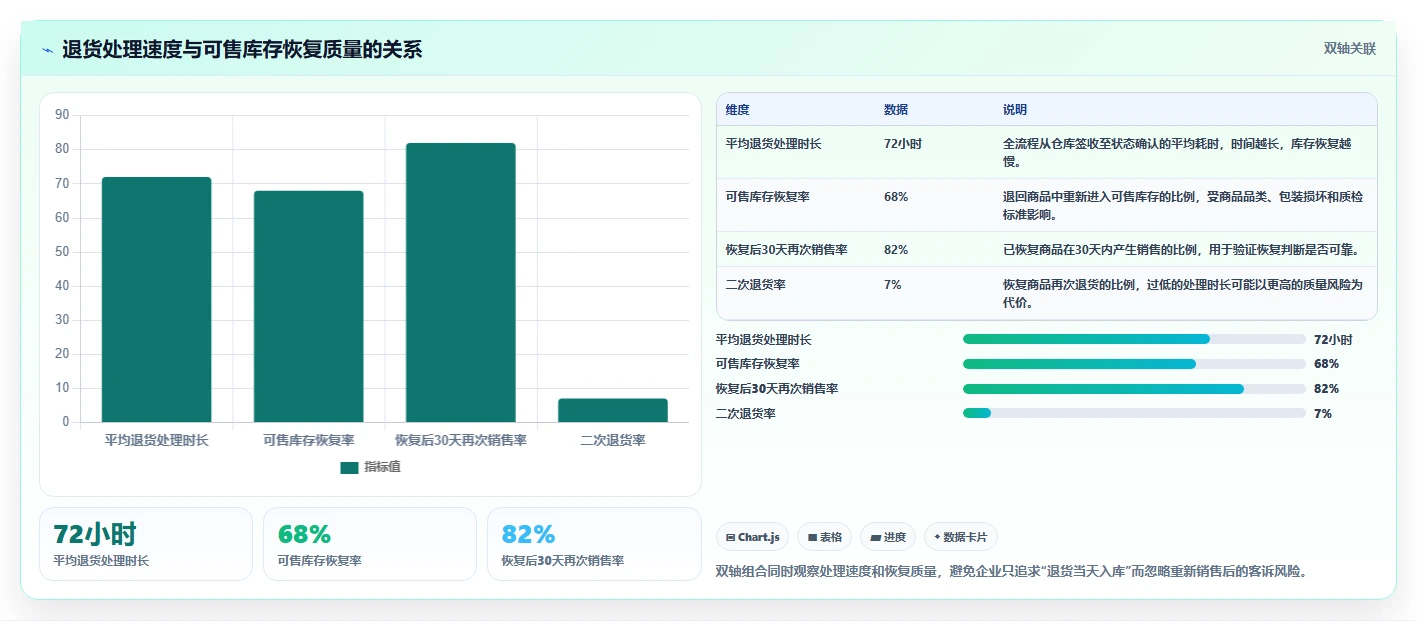Open the 72小时 average processing data card
Image resolution: width=1417 pixels, height=621 pixels.
coord(146,544)
